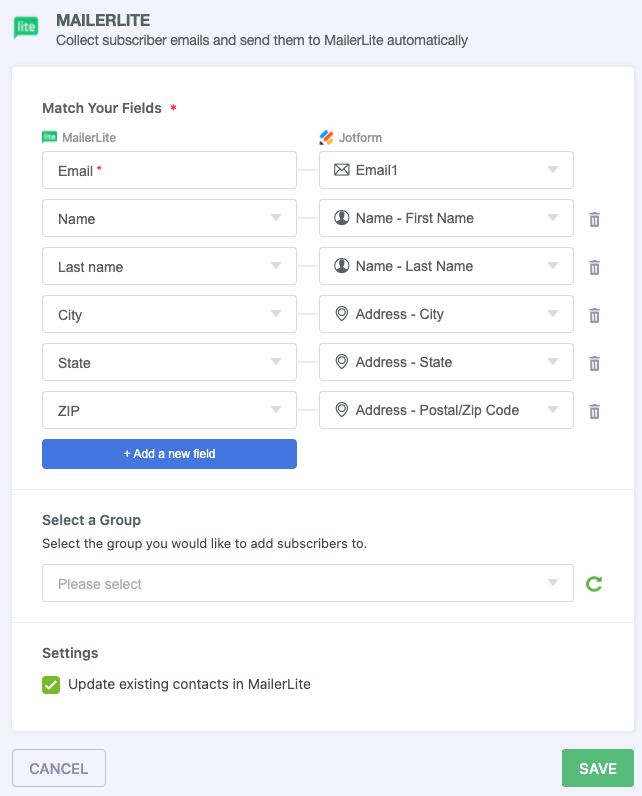Open the Name - First Name dropdown
The height and width of the screenshot is (796, 642).
[x=446, y=218]
